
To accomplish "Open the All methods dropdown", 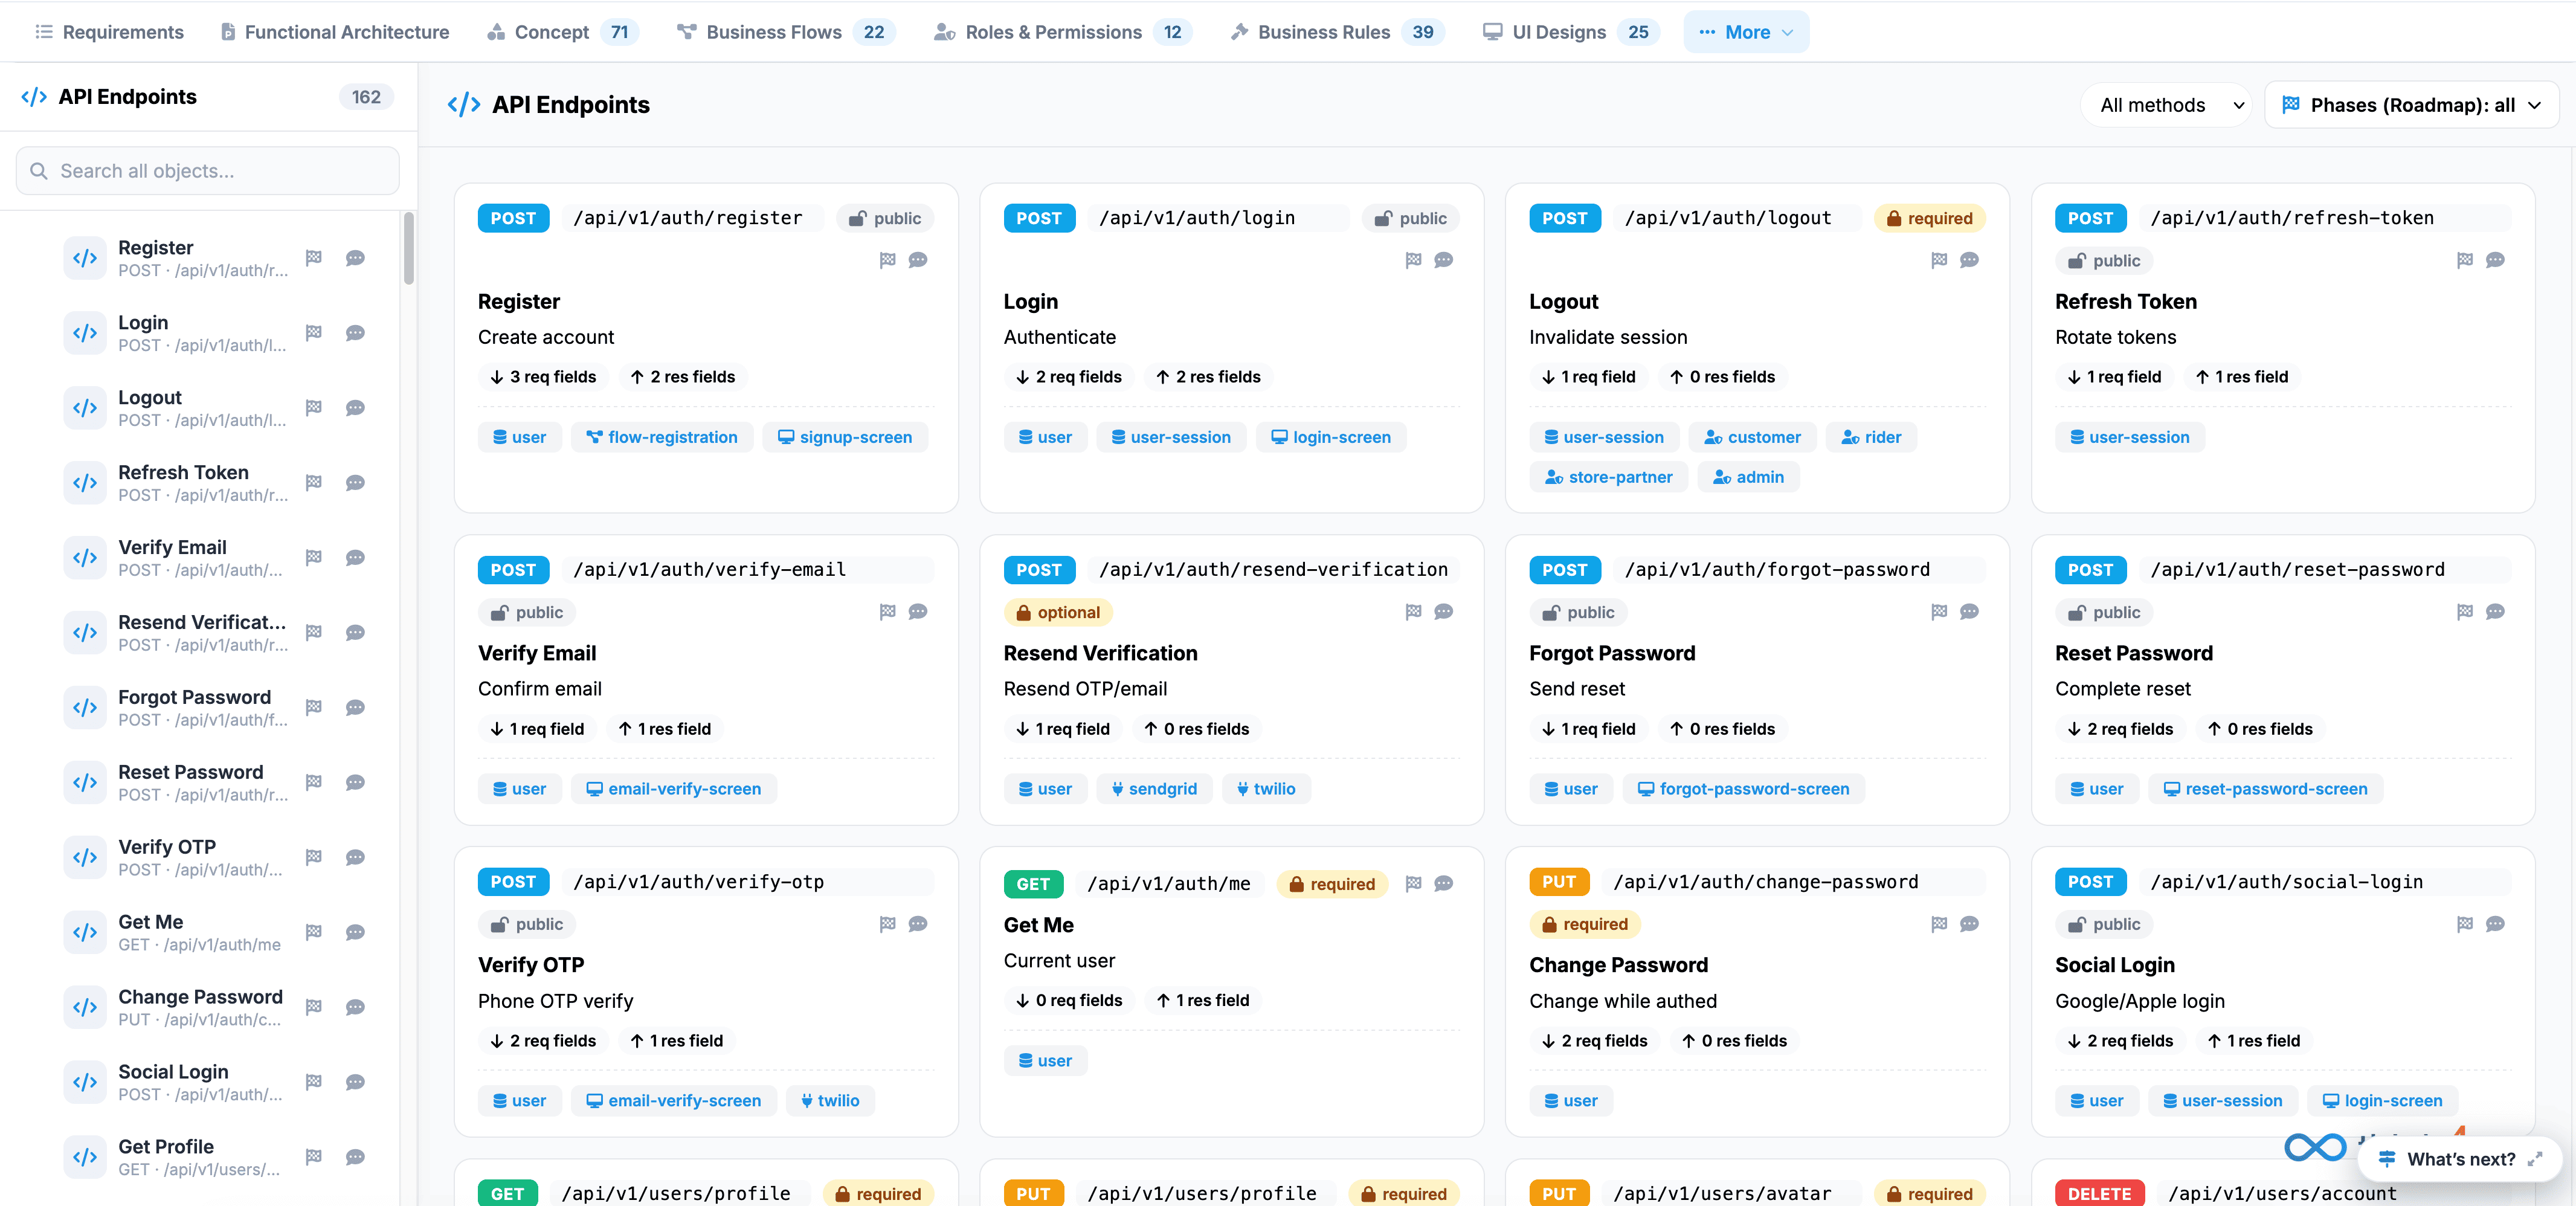I will 2166,105.
